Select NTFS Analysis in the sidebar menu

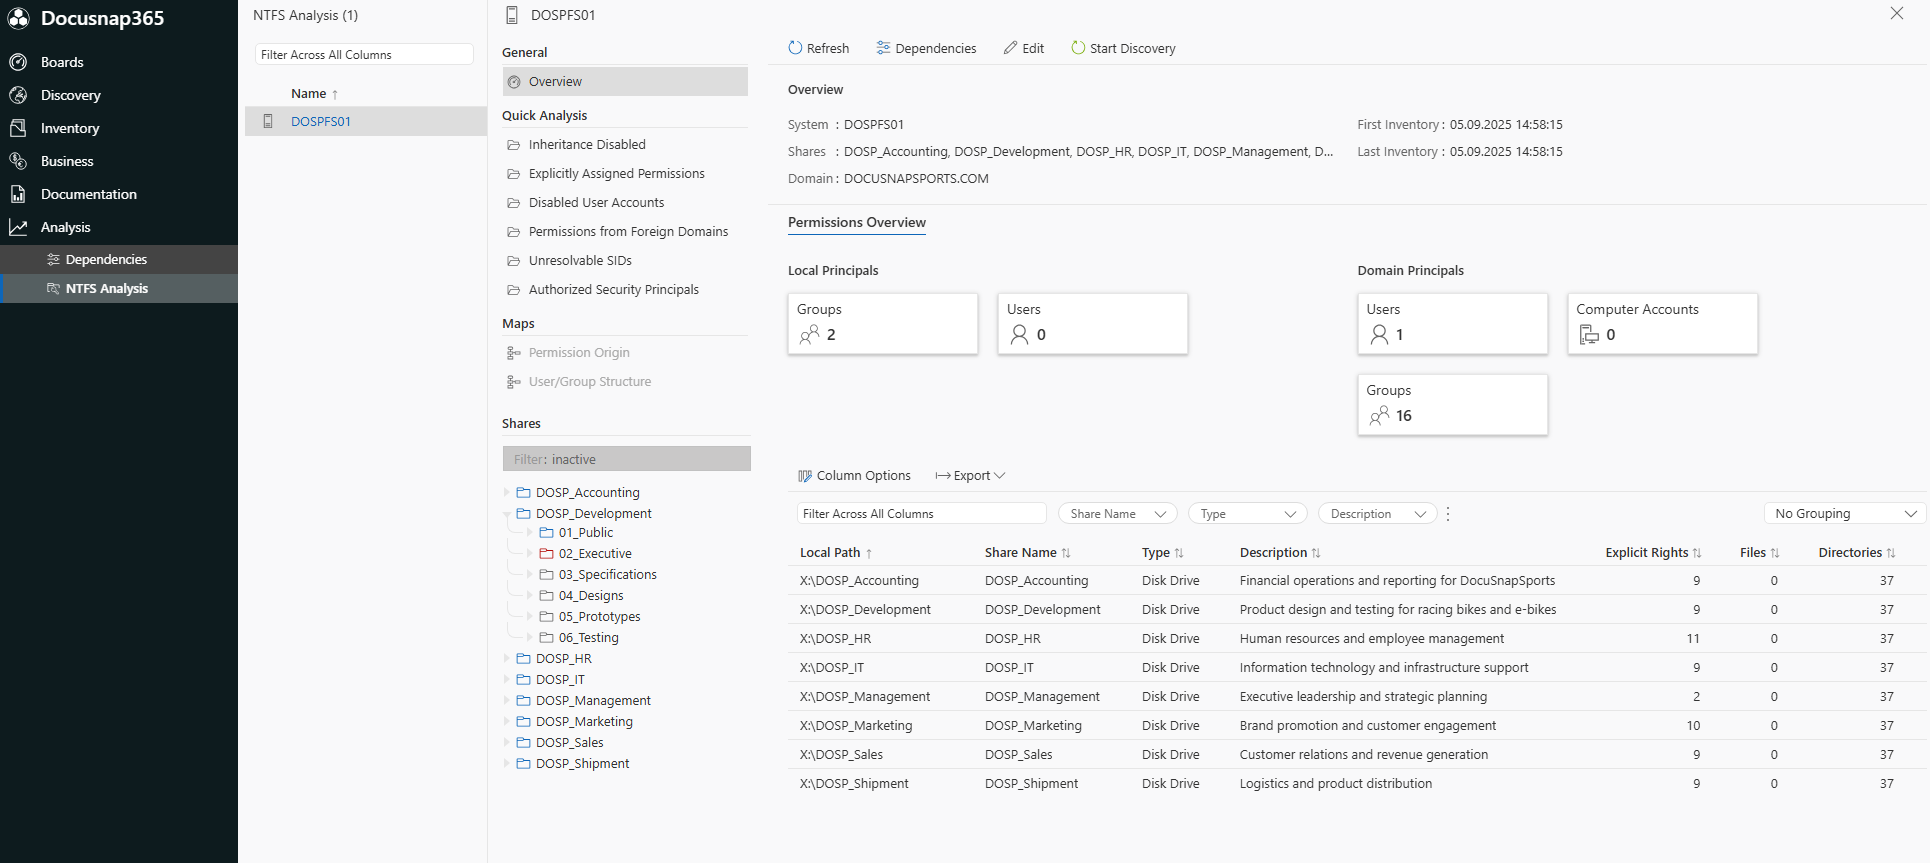(x=106, y=289)
